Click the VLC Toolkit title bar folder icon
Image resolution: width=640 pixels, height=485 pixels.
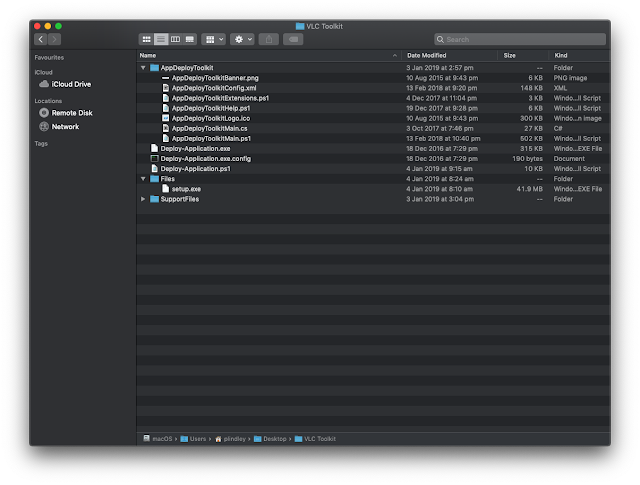pyautogui.click(x=300, y=26)
